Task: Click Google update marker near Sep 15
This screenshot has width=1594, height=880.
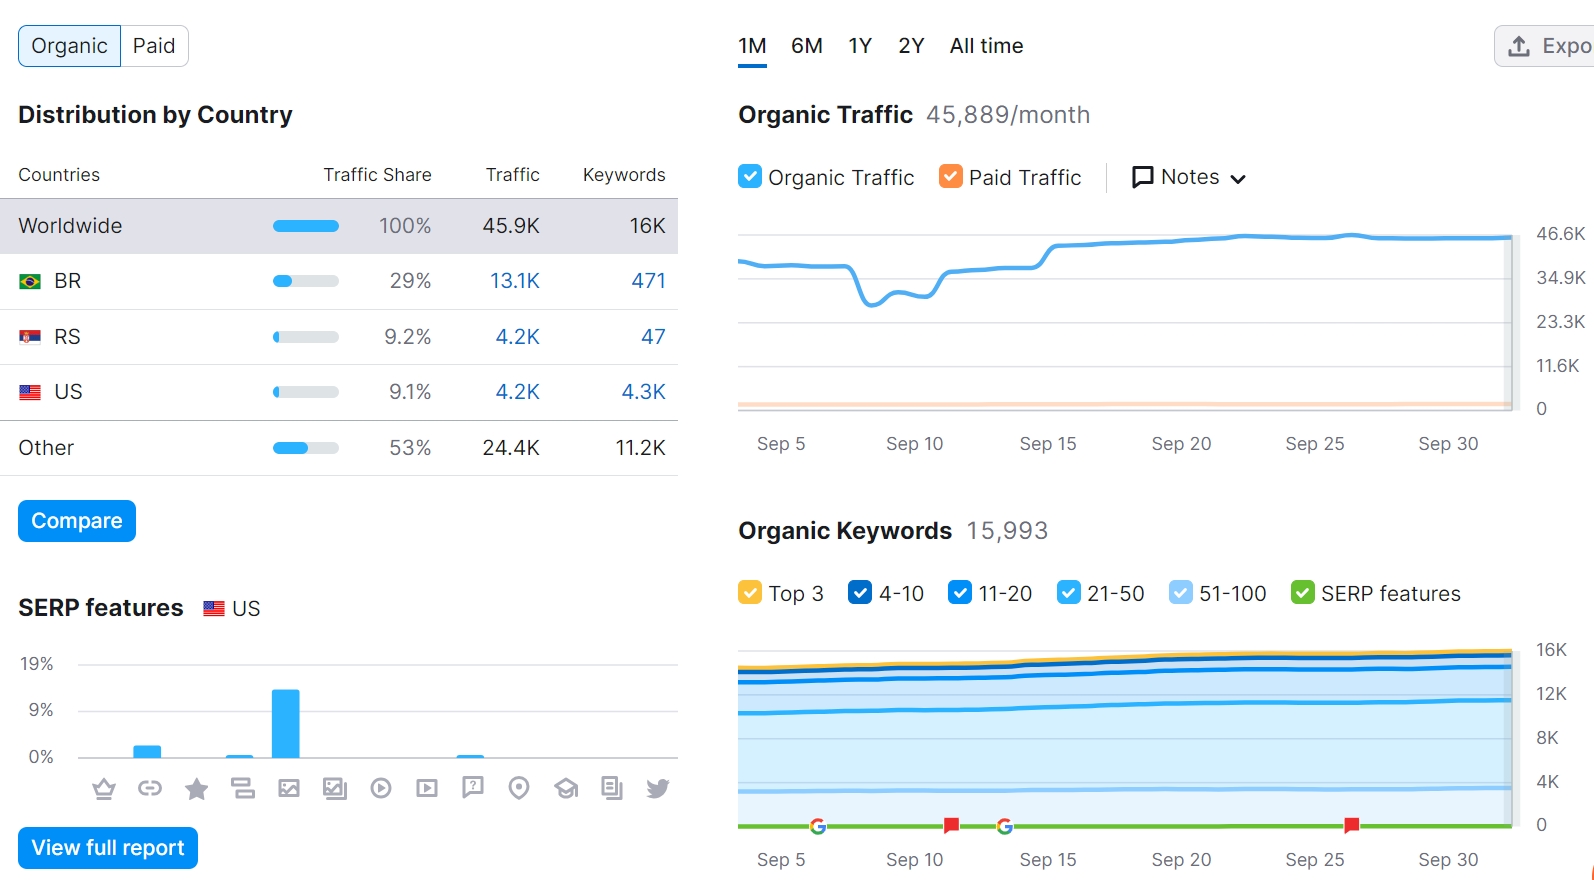Action: pyautogui.click(x=1005, y=826)
